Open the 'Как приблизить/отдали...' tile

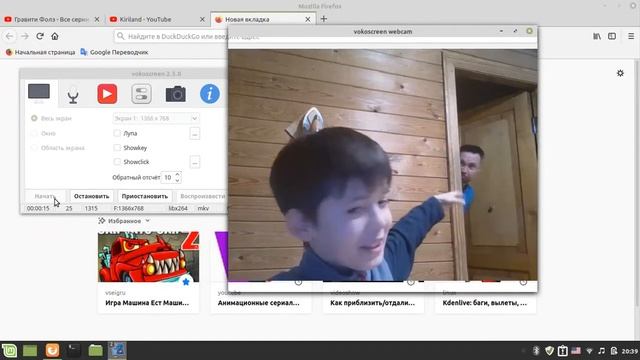pos(373,302)
